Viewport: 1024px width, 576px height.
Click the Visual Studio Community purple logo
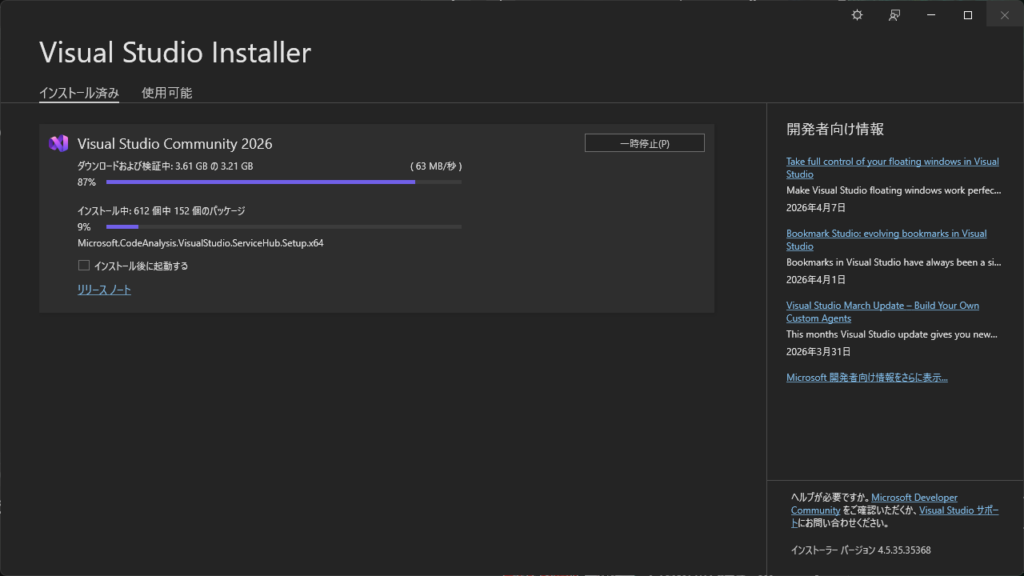[x=58, y=143]
